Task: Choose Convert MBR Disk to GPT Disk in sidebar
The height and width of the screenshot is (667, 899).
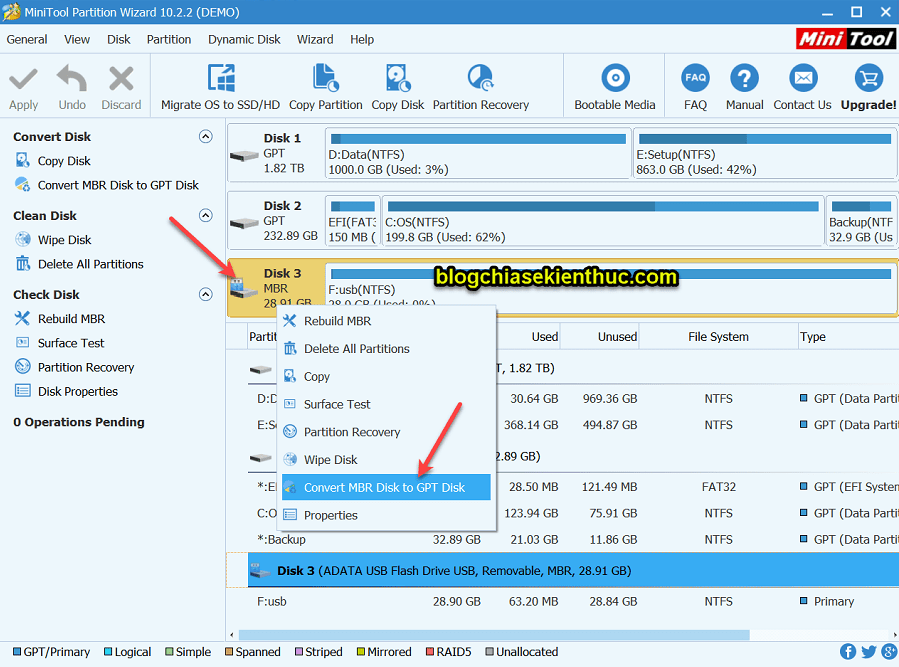Action: click(118, 185)
